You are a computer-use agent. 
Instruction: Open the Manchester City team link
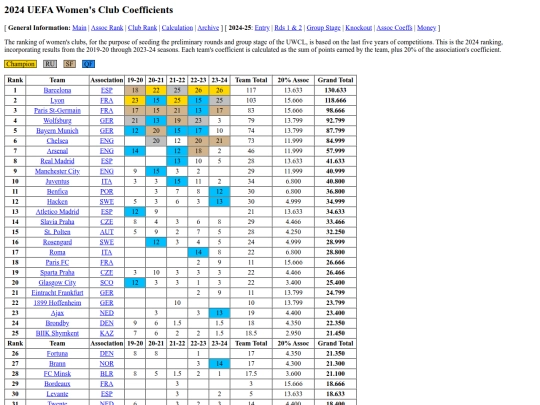point(57,171)
